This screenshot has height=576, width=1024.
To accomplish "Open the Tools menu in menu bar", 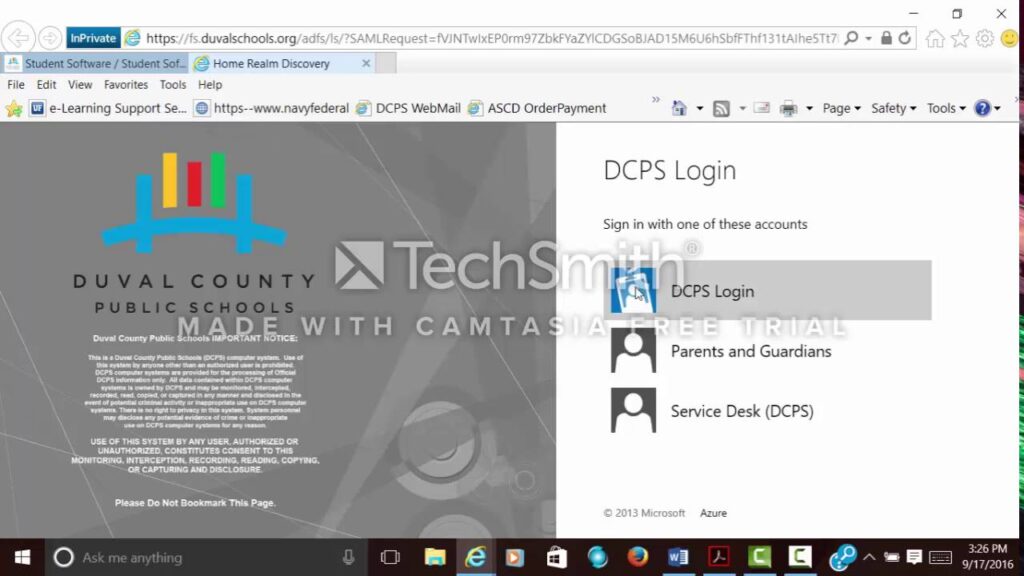I will pyautogui.click(x=172, y=84).
